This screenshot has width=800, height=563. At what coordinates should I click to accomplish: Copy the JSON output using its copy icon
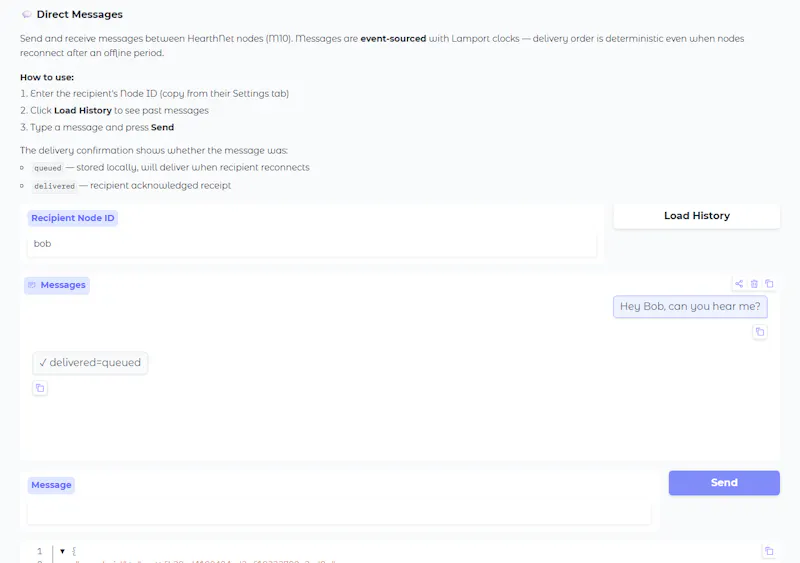pyautogui.click(x=769, y=551)
